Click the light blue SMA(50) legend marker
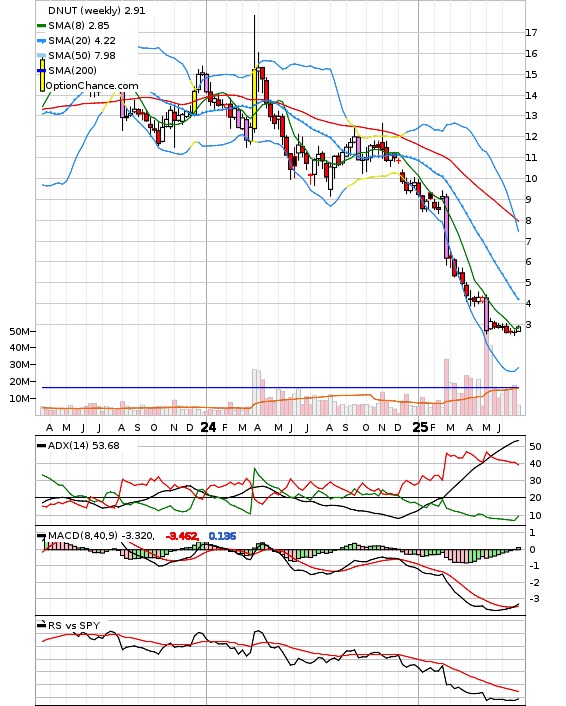This screenshot has height=706, width=566. [x=41, y=56]
